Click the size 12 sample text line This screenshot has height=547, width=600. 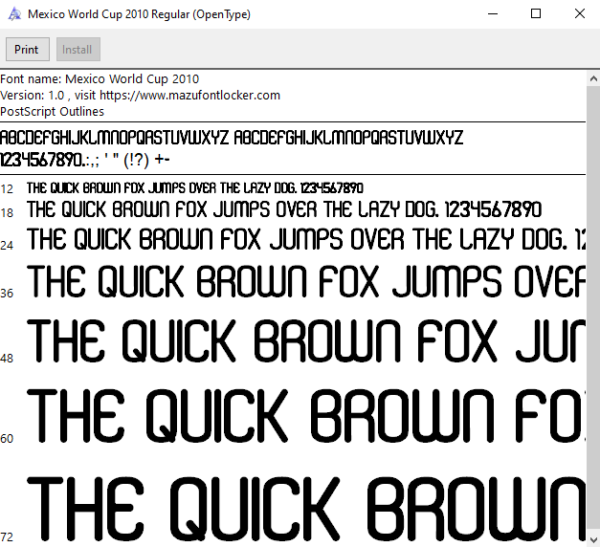pyautogui.click(x=195, y=188)
